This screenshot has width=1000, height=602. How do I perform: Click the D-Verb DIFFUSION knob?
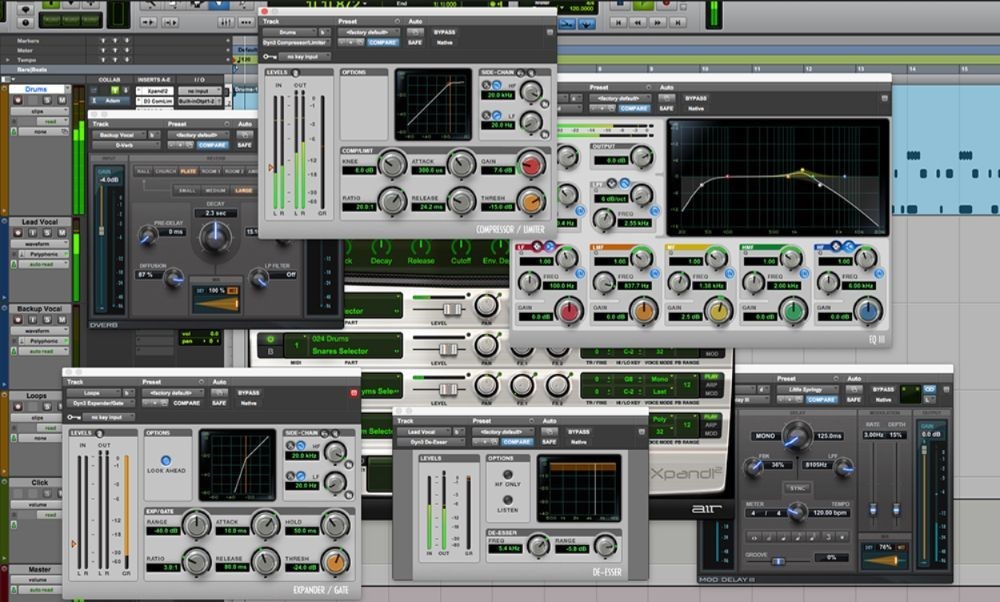173,277
